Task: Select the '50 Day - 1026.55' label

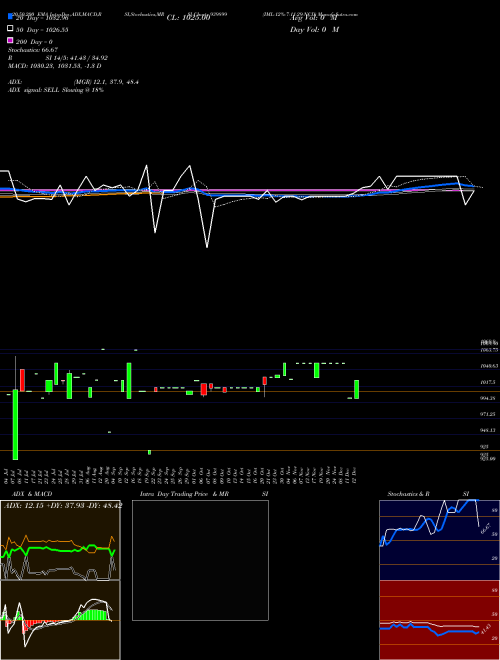Action: (x=42, y=30)
